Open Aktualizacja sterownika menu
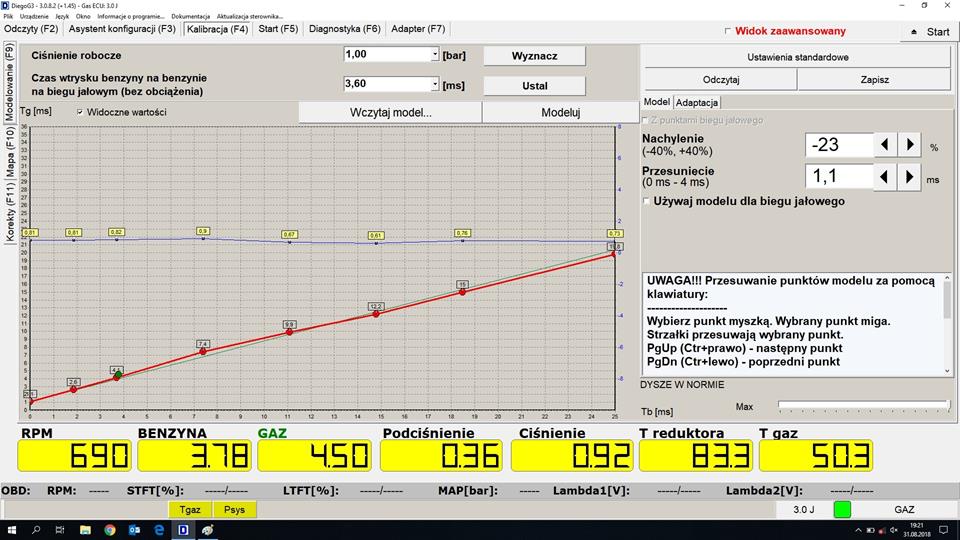The image size is (960, 540). coord(250,17)
